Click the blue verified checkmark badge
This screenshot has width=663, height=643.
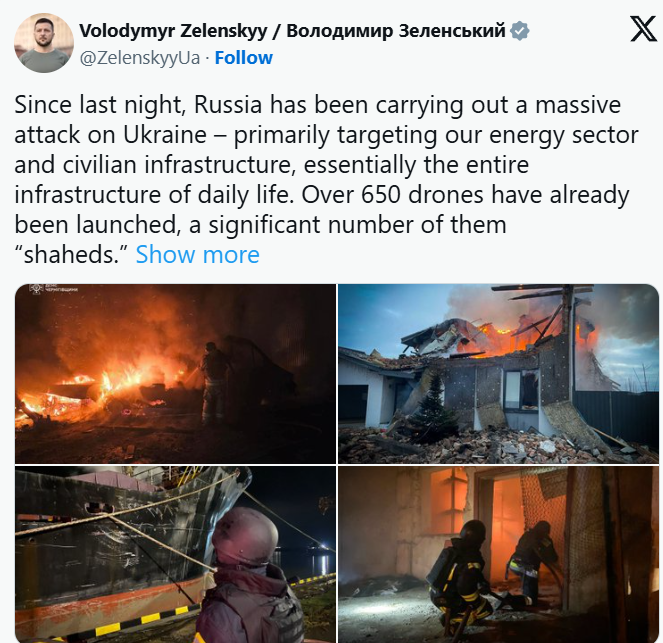pyautogui.click(x=520, y=31)
